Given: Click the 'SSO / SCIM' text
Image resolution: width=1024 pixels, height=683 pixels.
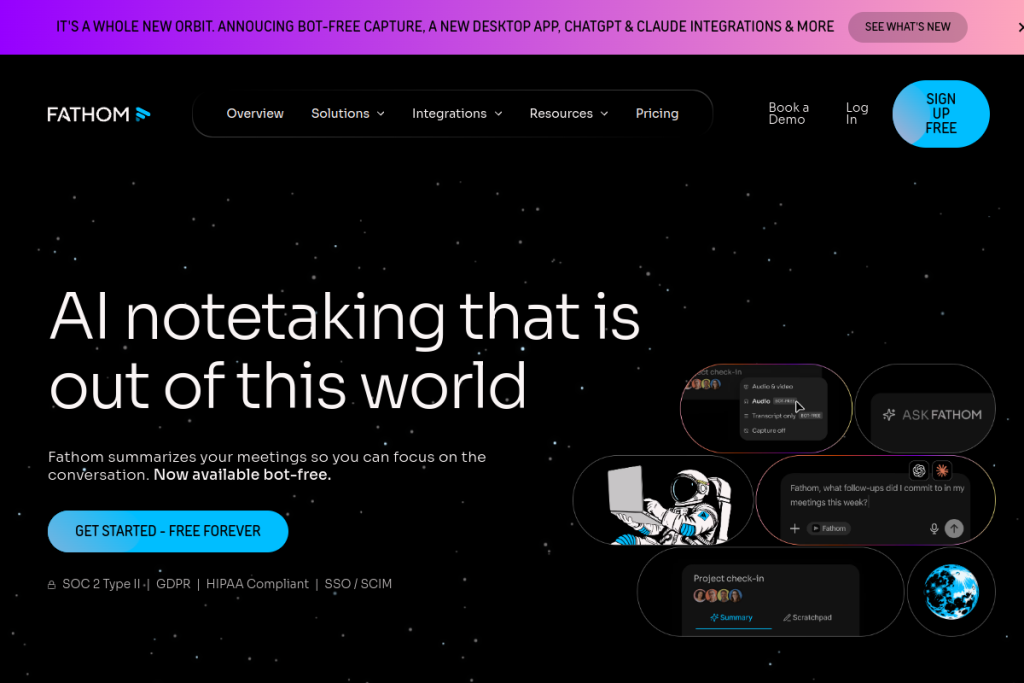Looking at the screenshot, I should point(358,584).
